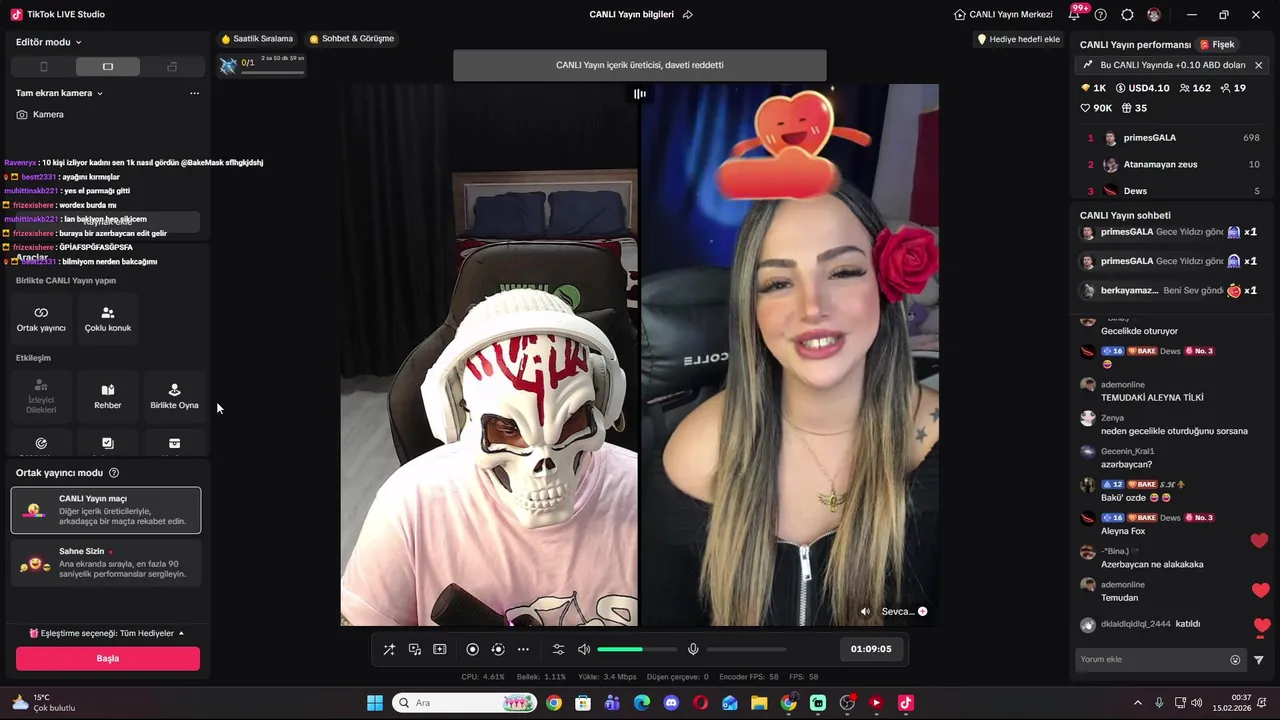Viewport: 1280px width, 720px height.
Task: Select the CANLI Yayın maçı mode
Action: coord(106,510)
